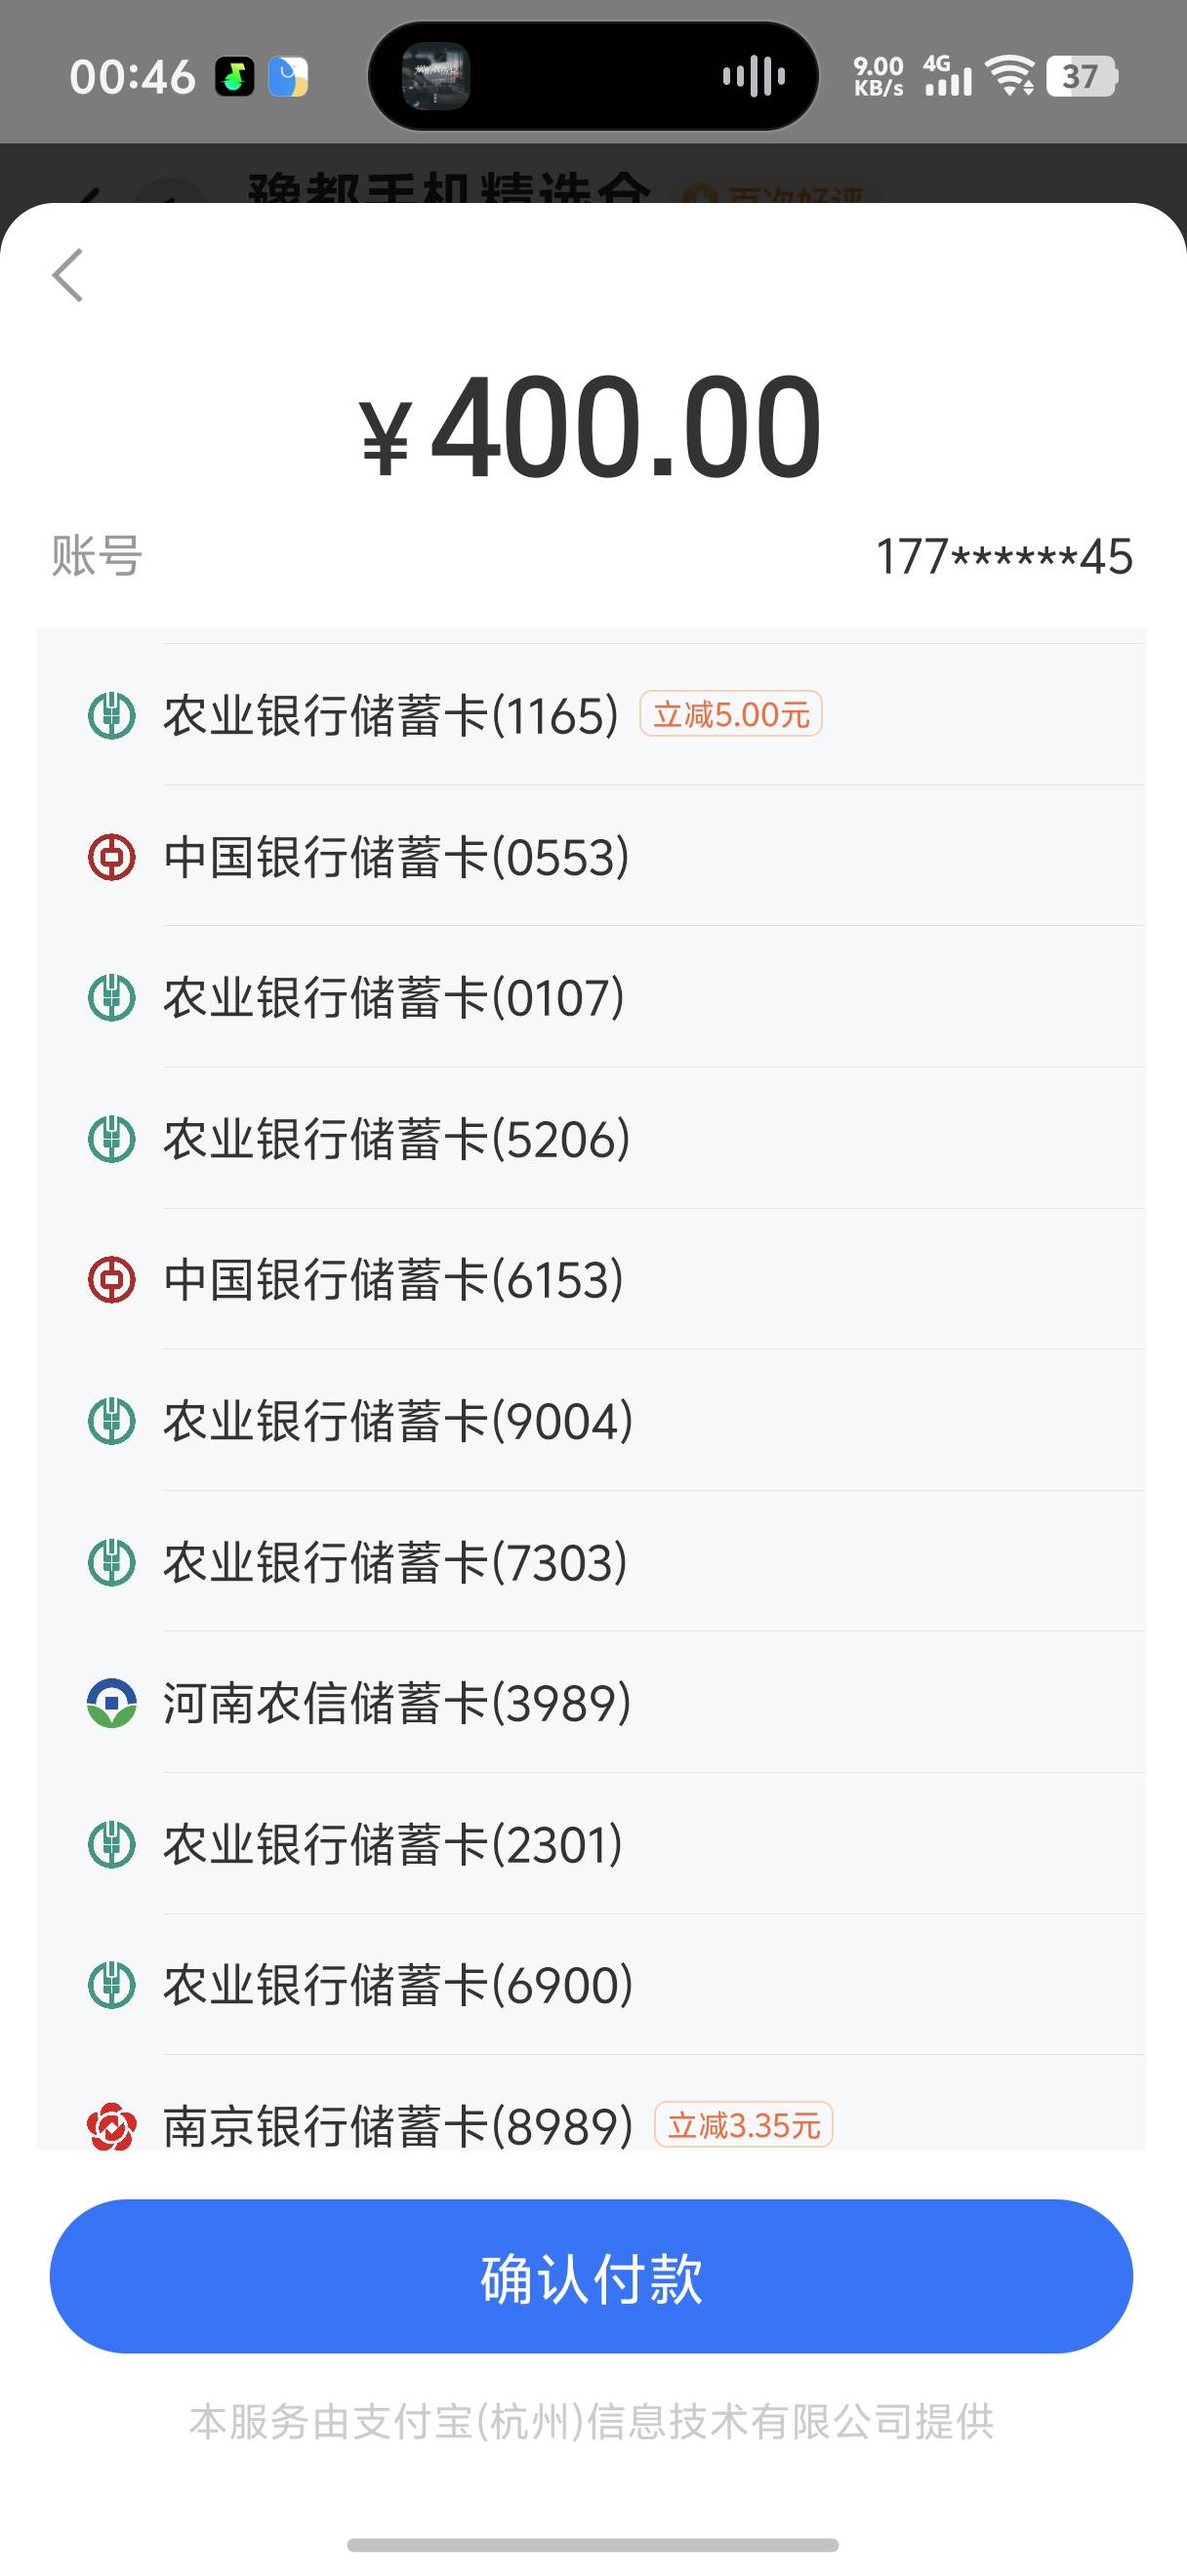The height and width of the screenshot is (2576, 1187).
Task: Pick 农业银行储蓄卡(6900) from card list
Action: pyautogui.click(x=398, y=1985)
